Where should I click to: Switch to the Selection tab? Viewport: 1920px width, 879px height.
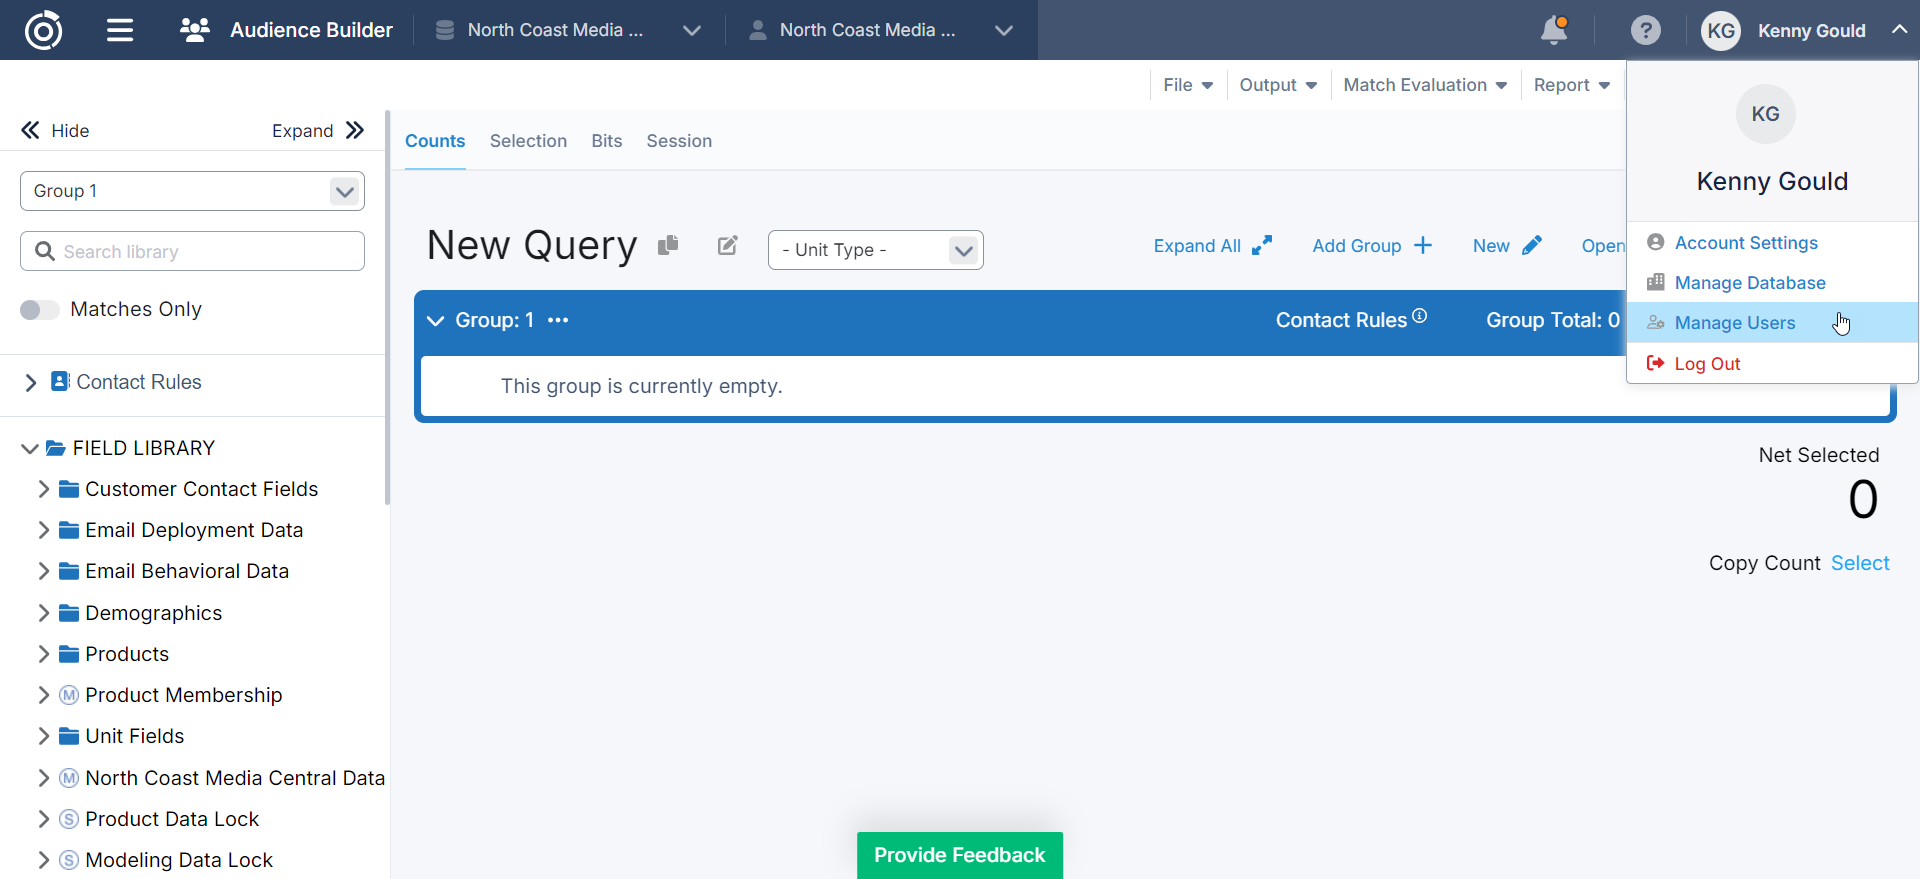pyautogui.click(x=528, y=141)
